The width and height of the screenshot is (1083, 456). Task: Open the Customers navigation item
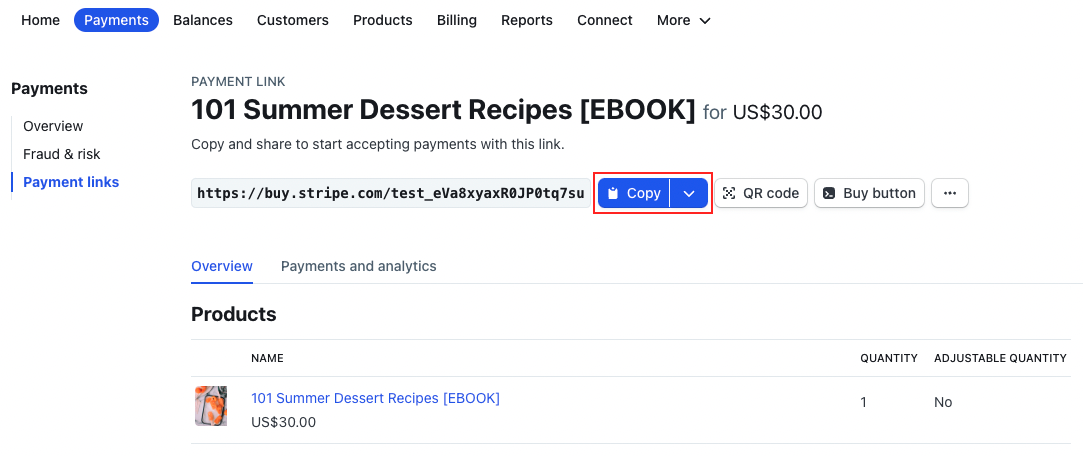[x=293, y=20]
